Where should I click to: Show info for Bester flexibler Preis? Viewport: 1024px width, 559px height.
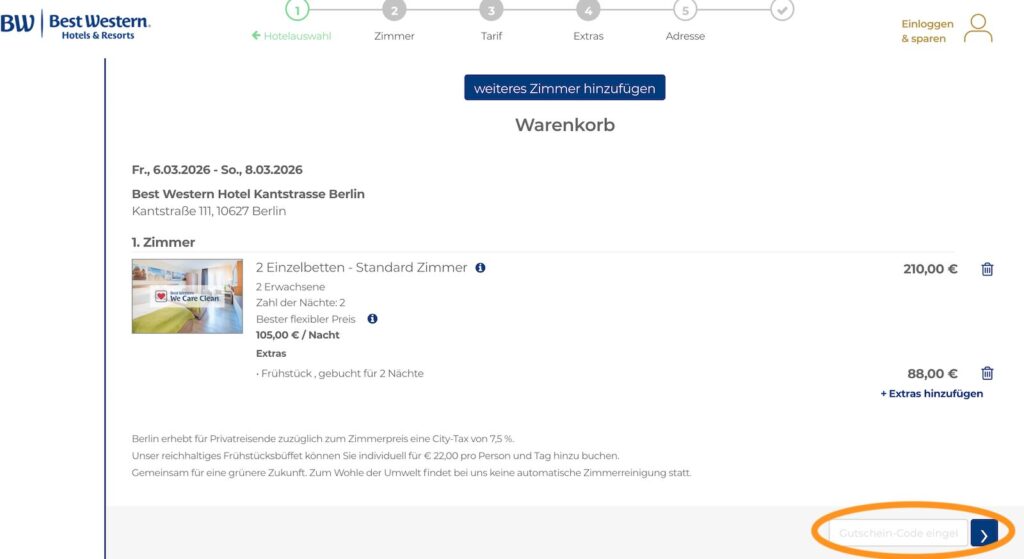(372, 319)
